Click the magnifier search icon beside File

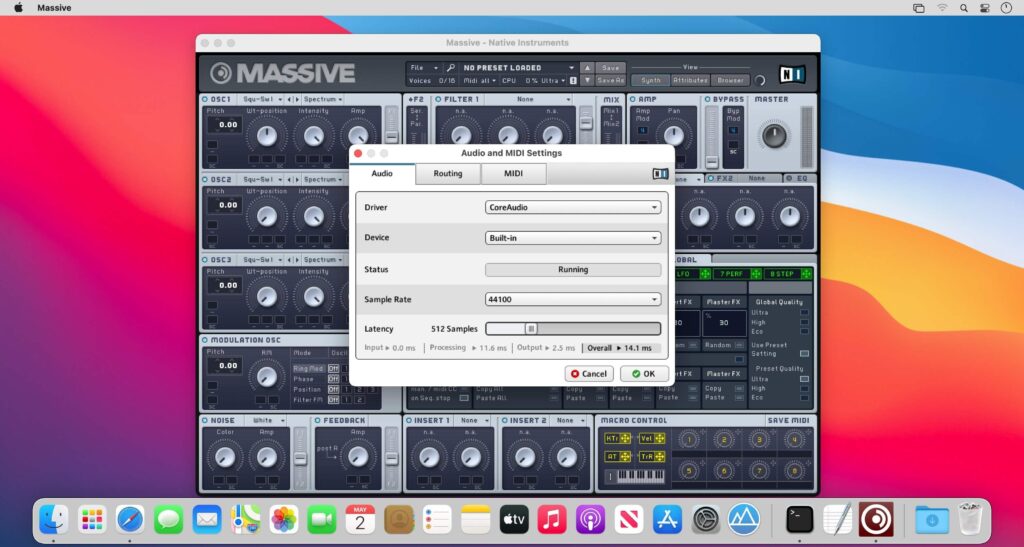(x=451, y=68)
